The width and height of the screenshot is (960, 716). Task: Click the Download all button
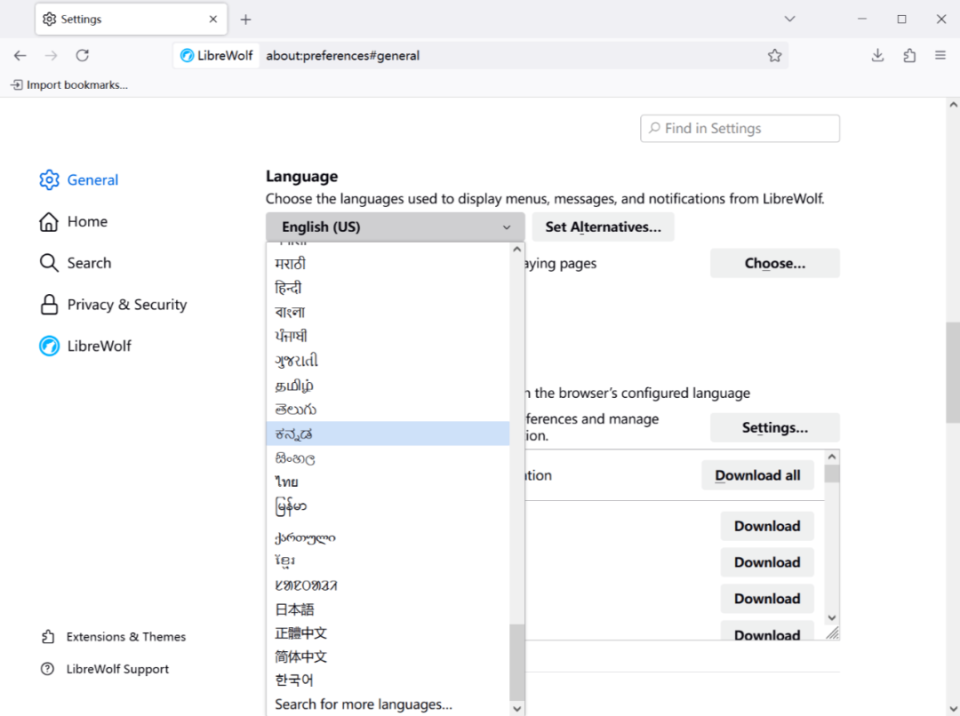(x=757, y=475)
